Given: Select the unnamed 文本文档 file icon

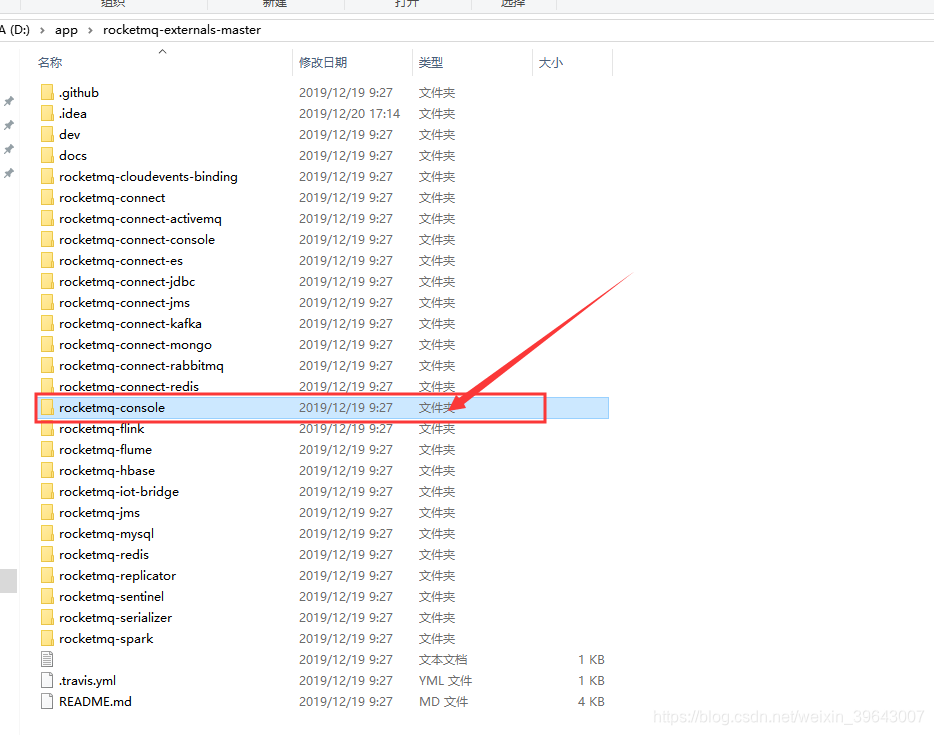Looking at the screenshot, I should click(x=47, y=659).
